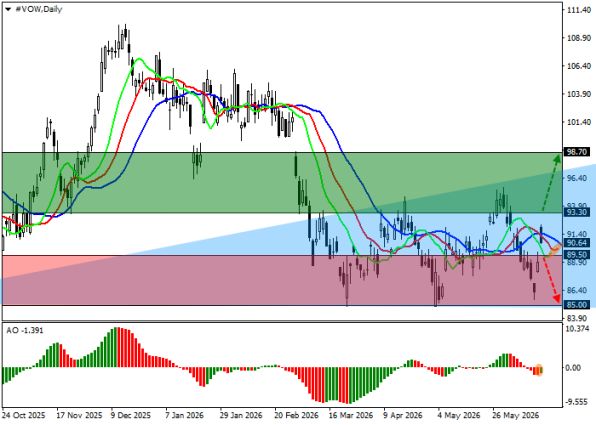Screen dimensions: 596x425
Task: Select the 98.70 price level label
Action: coord(577,152)
